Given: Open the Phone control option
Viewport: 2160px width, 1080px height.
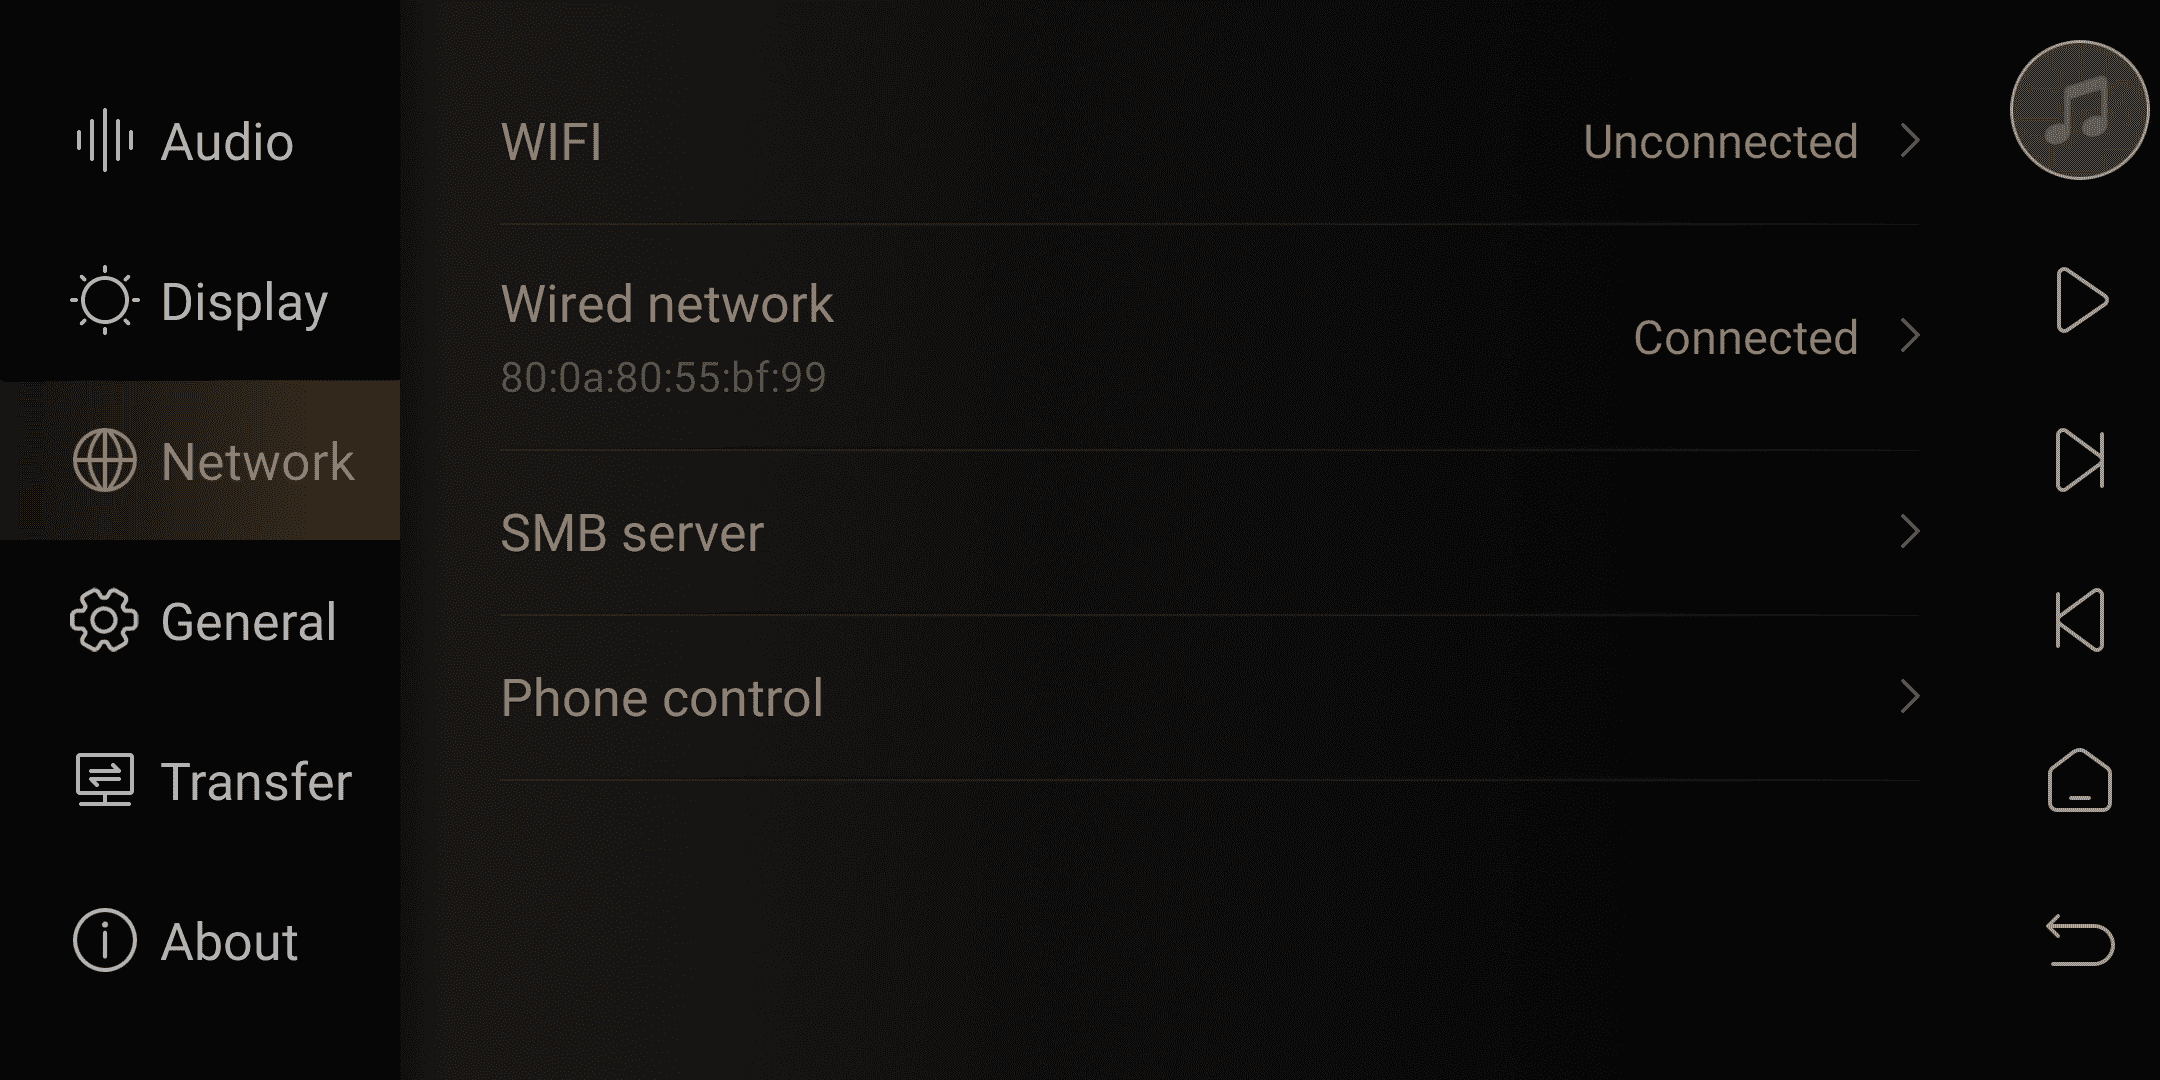Looking at the screenshot, I should 1210,697.
